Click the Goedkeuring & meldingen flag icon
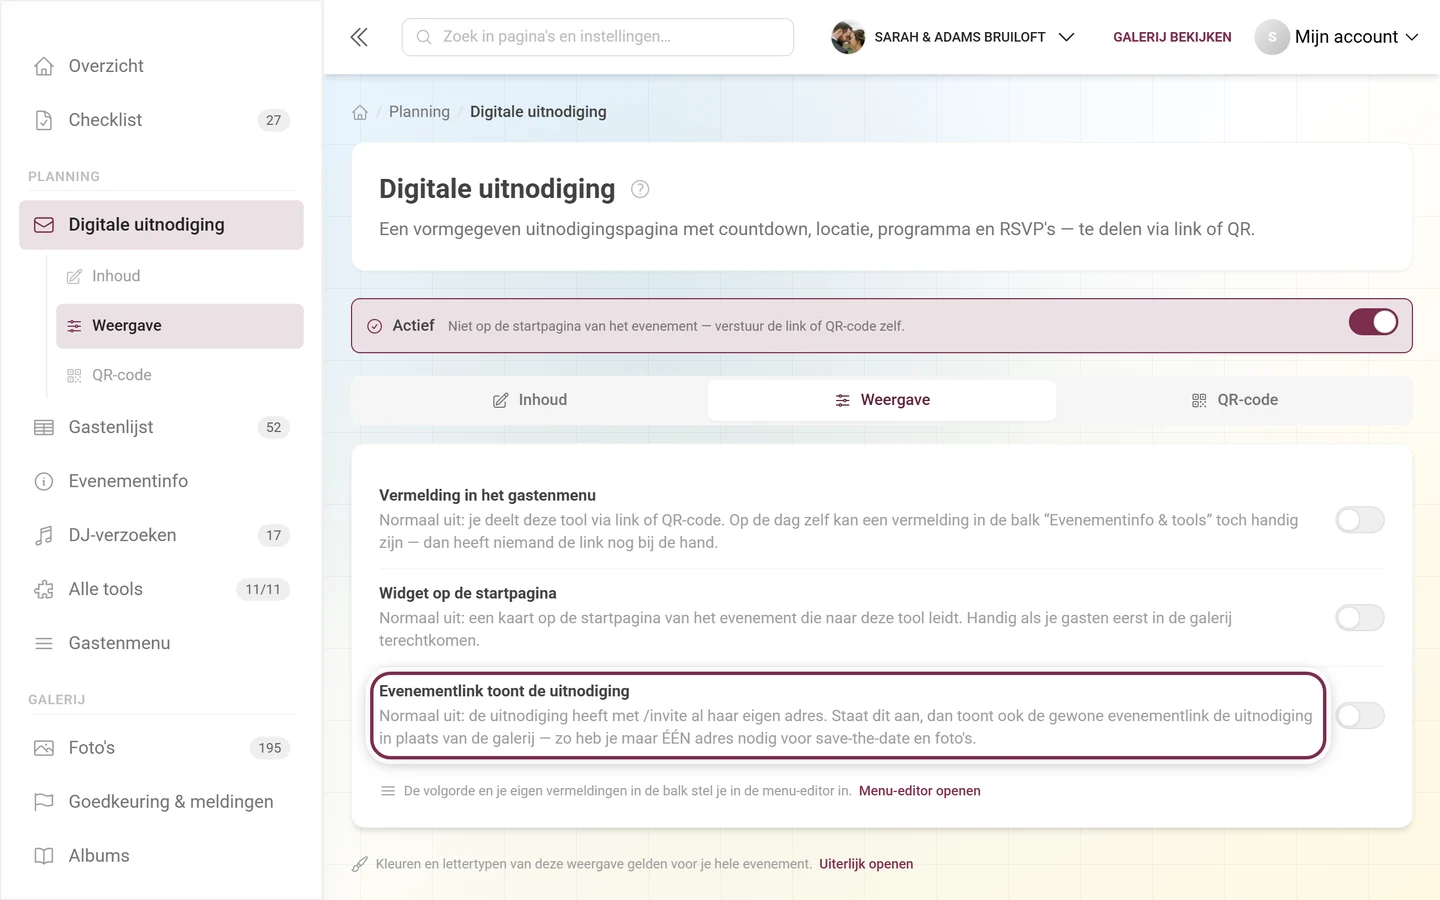 [x=44, y=802]
